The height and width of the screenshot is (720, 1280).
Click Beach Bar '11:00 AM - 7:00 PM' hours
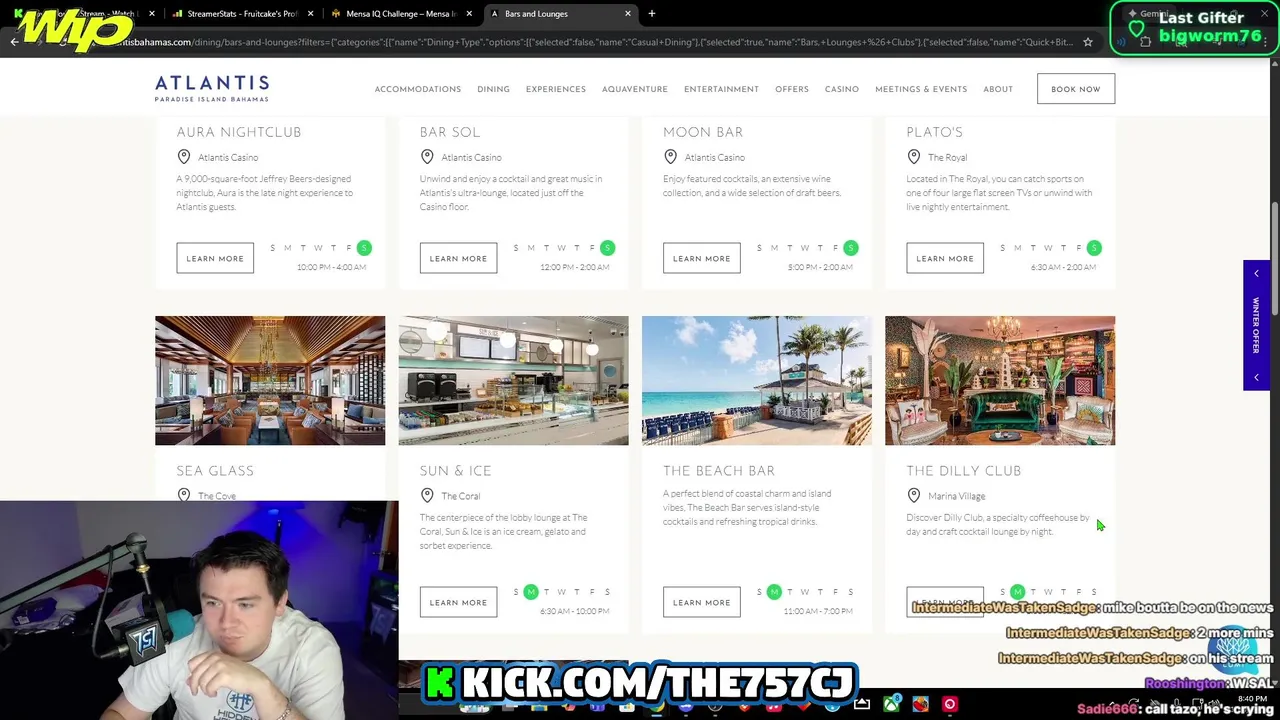click(818, 611)
